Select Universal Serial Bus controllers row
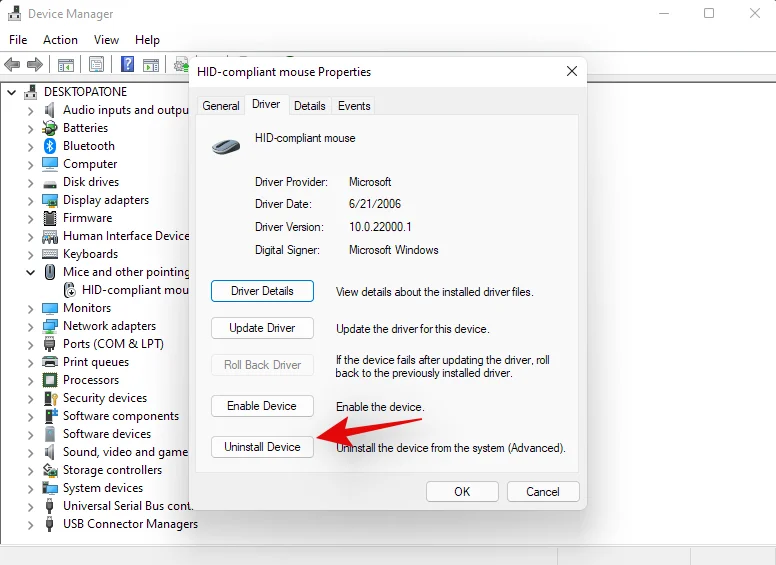Image resolution: width=776 pixels, height=565 pixels. 117,506
